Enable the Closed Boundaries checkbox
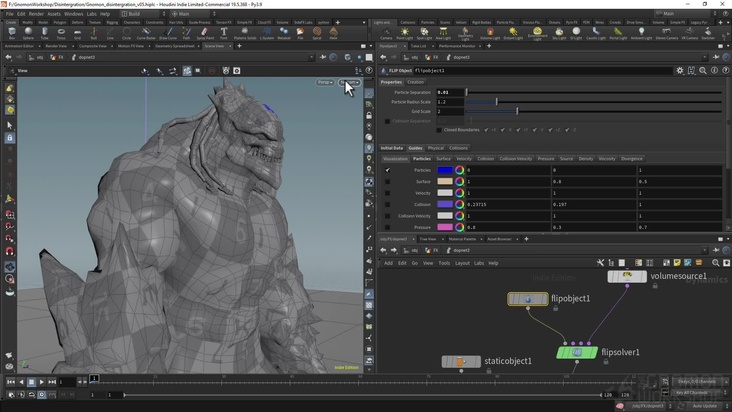The height and width of the screenshot is (412, 732). [x=438, y=130]
